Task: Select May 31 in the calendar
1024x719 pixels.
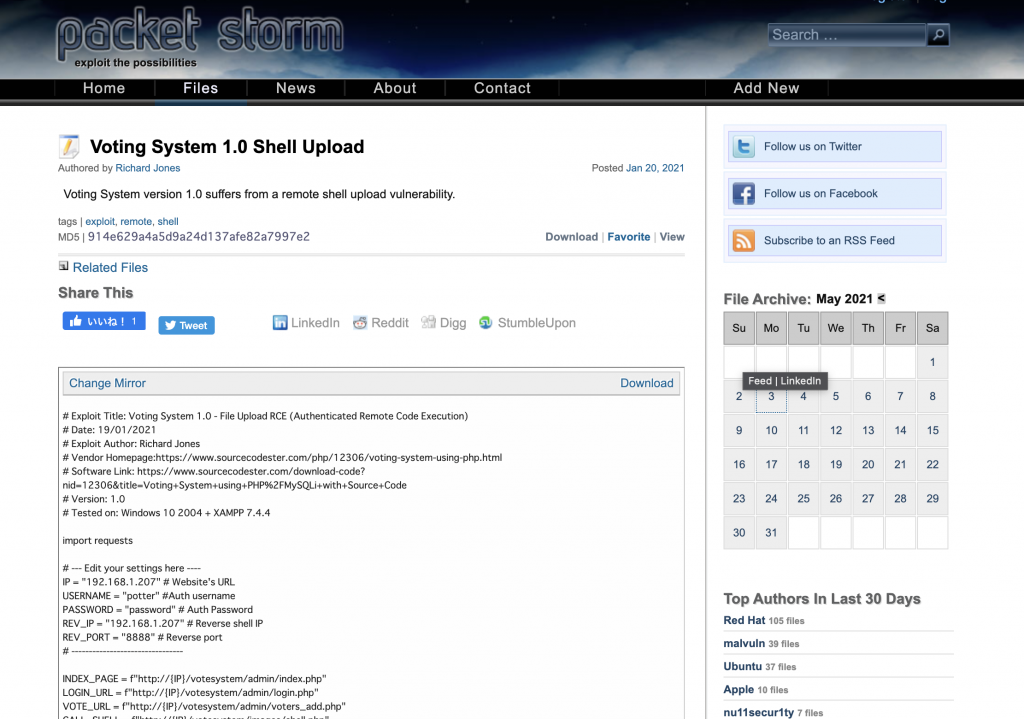Action: (x=771, y=532)
